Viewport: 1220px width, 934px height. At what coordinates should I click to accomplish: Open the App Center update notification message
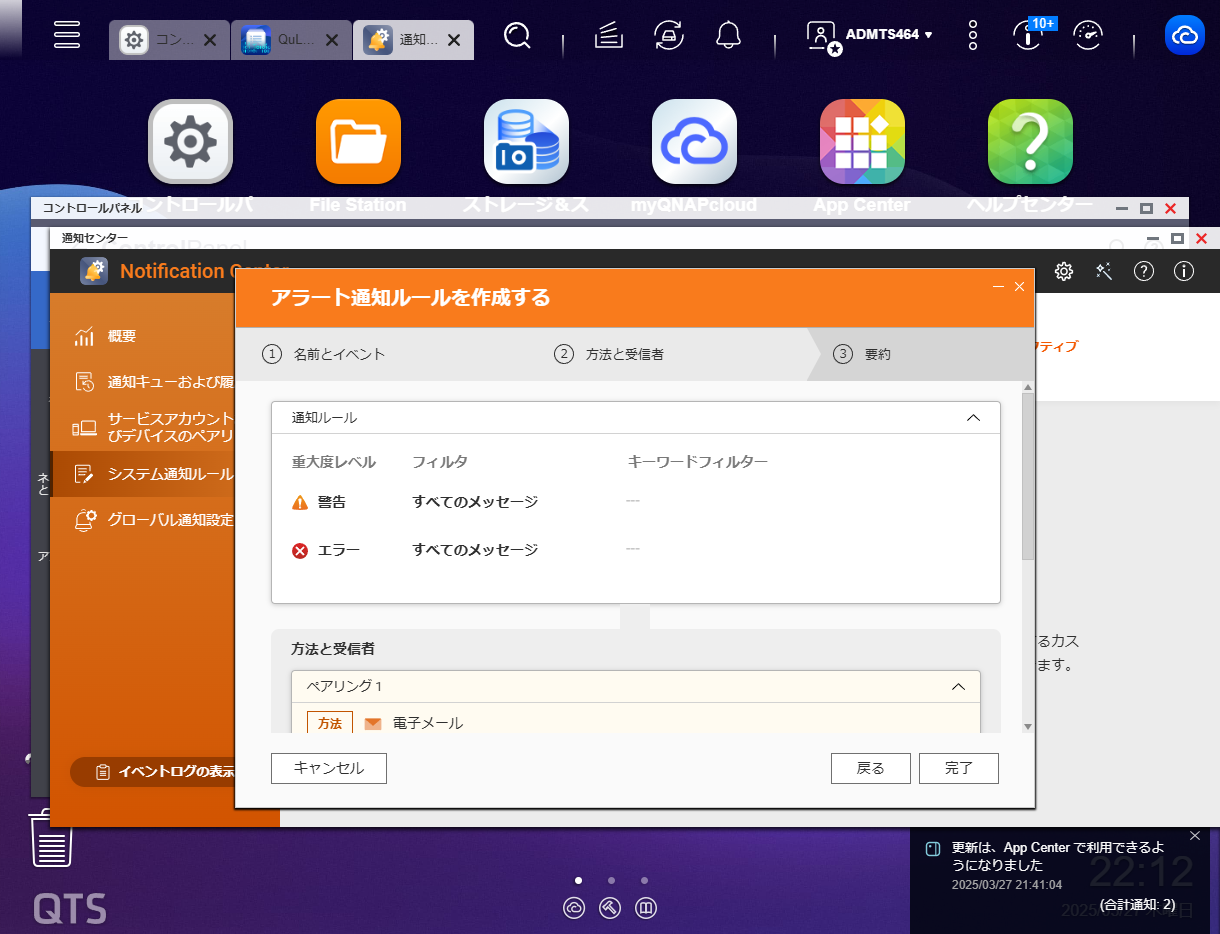1057,856
